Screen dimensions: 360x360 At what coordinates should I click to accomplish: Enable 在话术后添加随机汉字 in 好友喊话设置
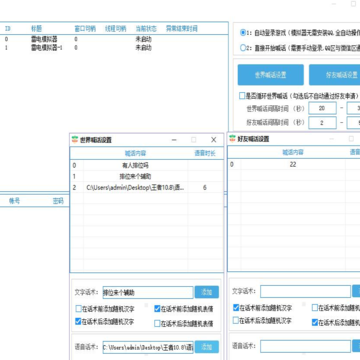point(236,320)
